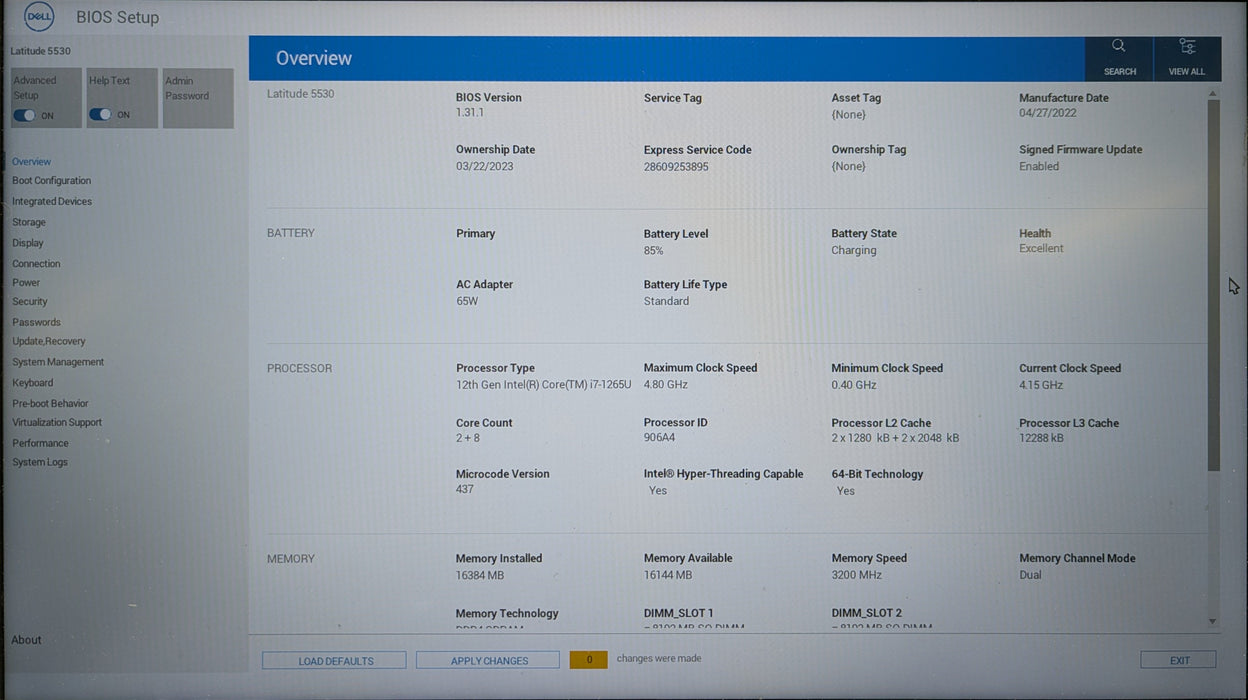
Task: Open Display settings
Action: pyautogui.click(x=28, y=243)
